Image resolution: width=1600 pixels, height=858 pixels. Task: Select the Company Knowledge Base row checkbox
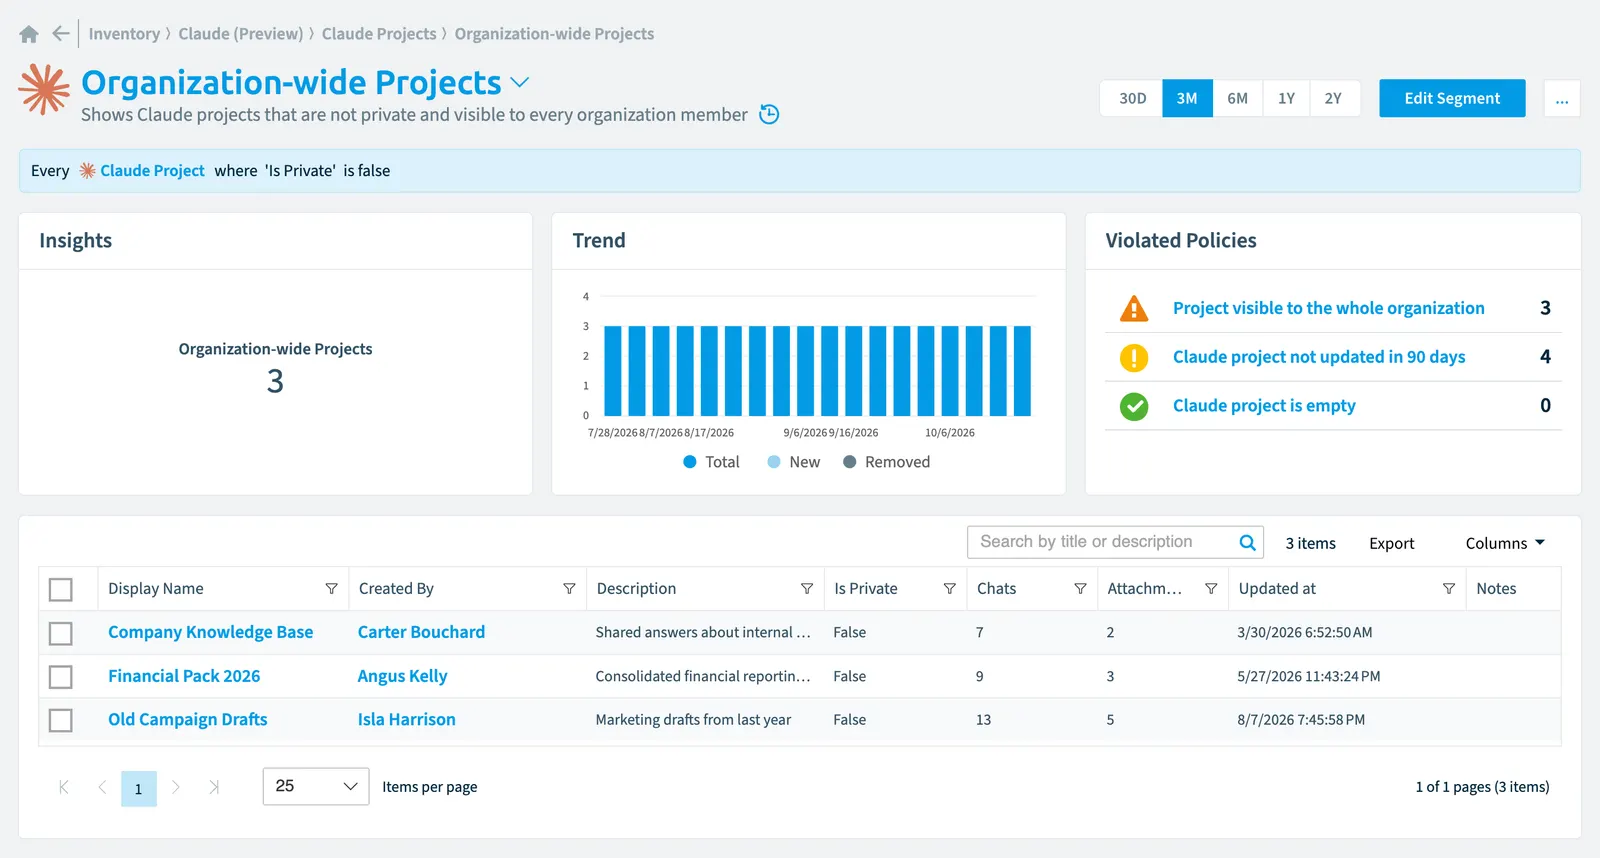click(61, 633)
